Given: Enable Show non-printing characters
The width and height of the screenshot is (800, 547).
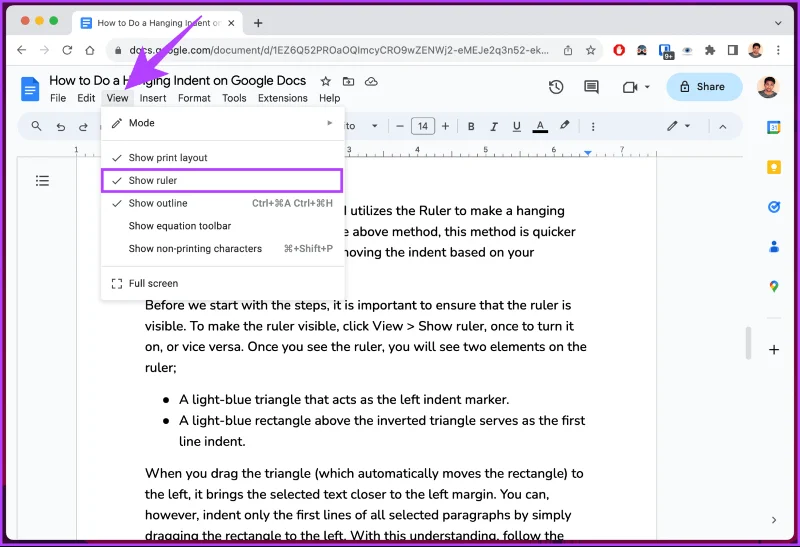Looking at the screenshot, I should [222, 248].
